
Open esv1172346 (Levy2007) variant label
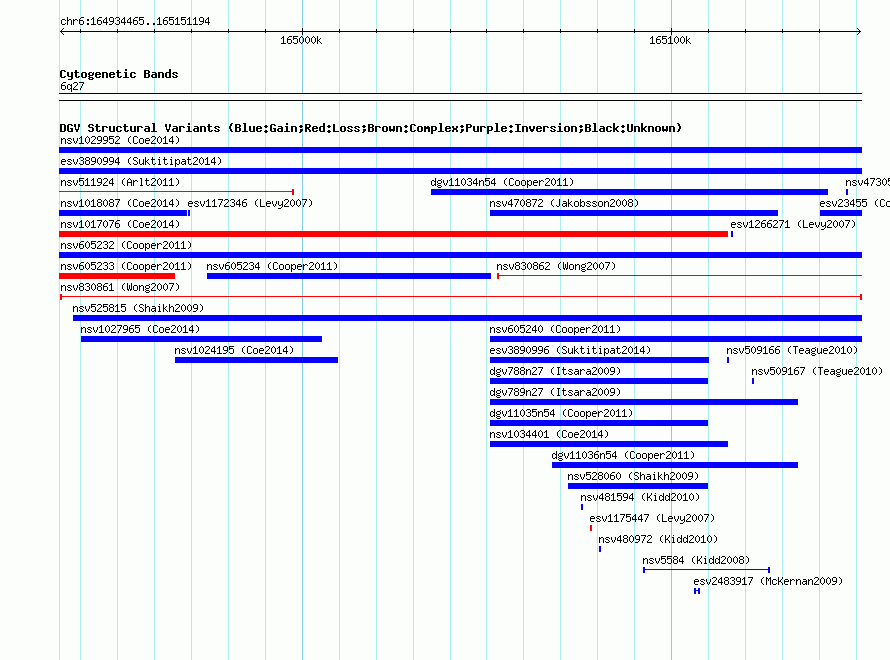[250, 203]
